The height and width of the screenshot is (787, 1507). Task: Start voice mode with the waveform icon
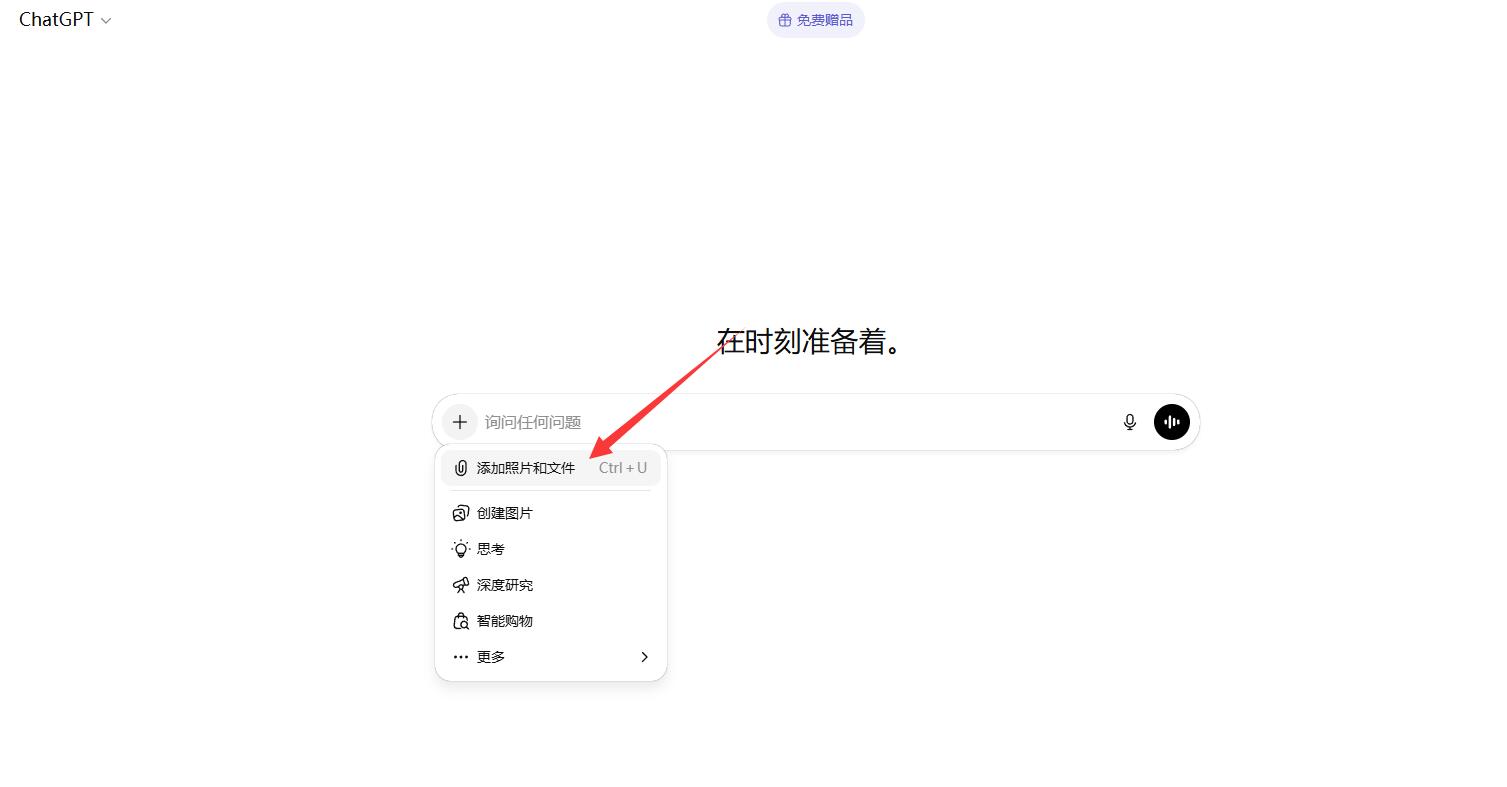(x=1171, y=422)
